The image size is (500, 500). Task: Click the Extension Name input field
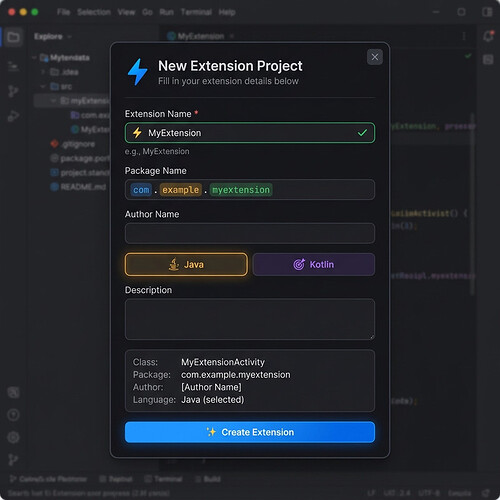tap(250, 133)
